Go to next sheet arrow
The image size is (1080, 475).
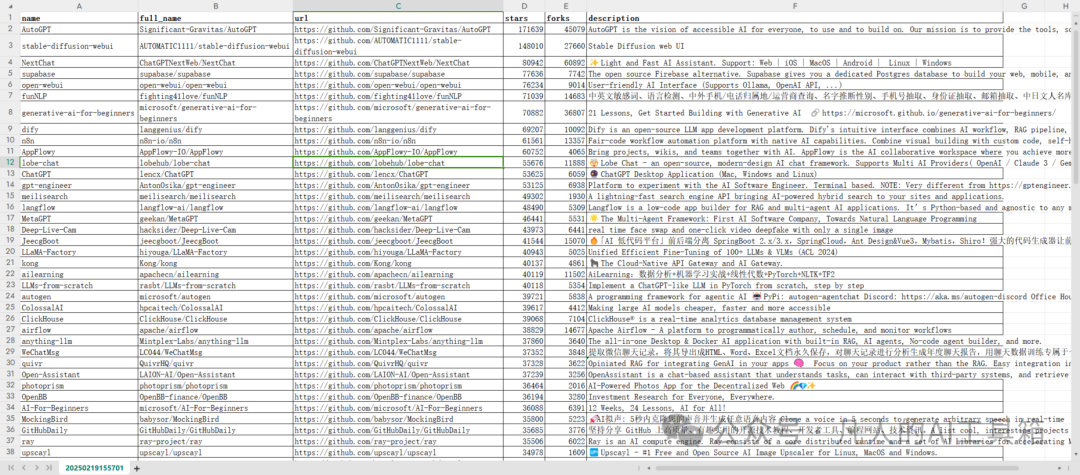point(36,467)
